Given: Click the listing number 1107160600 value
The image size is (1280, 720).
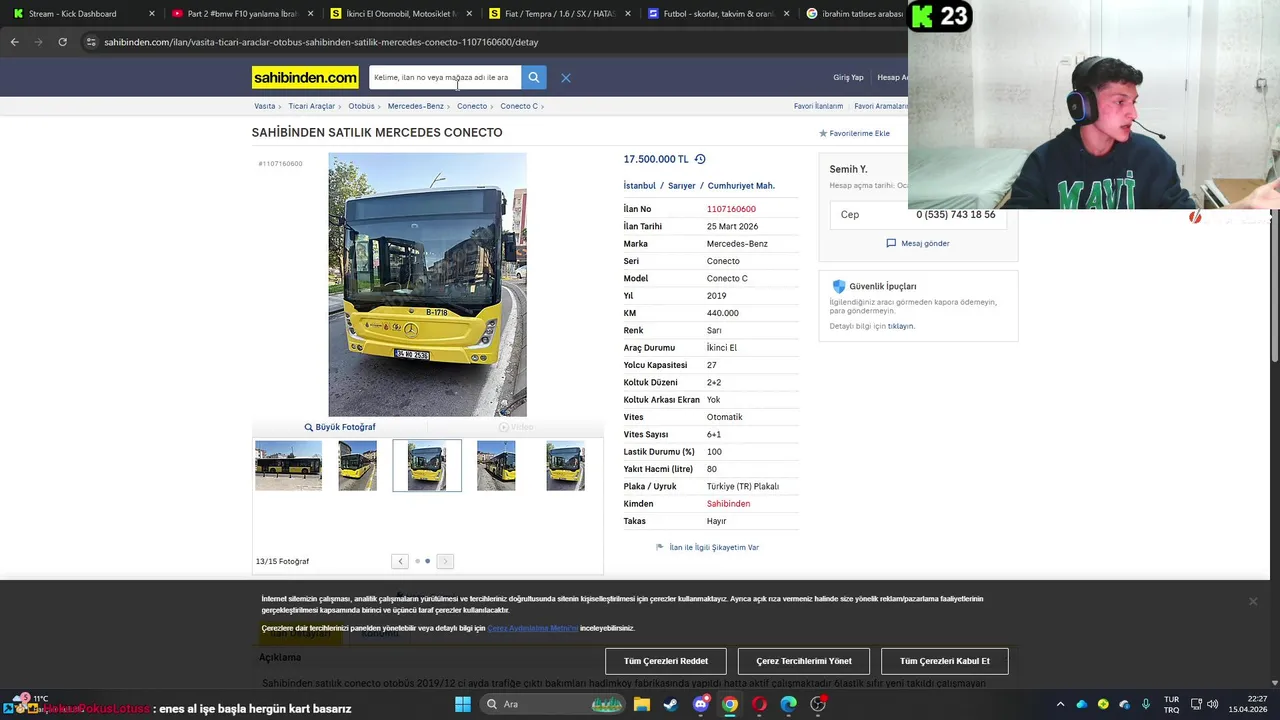Looking at the screenshot, I should point(731,209).
